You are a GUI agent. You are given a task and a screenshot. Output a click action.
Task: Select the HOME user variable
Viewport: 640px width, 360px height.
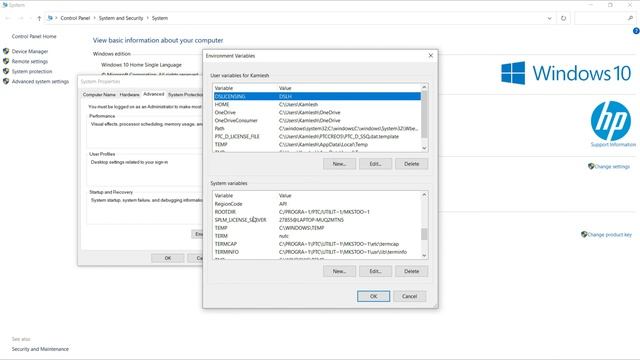click(317, 104)
